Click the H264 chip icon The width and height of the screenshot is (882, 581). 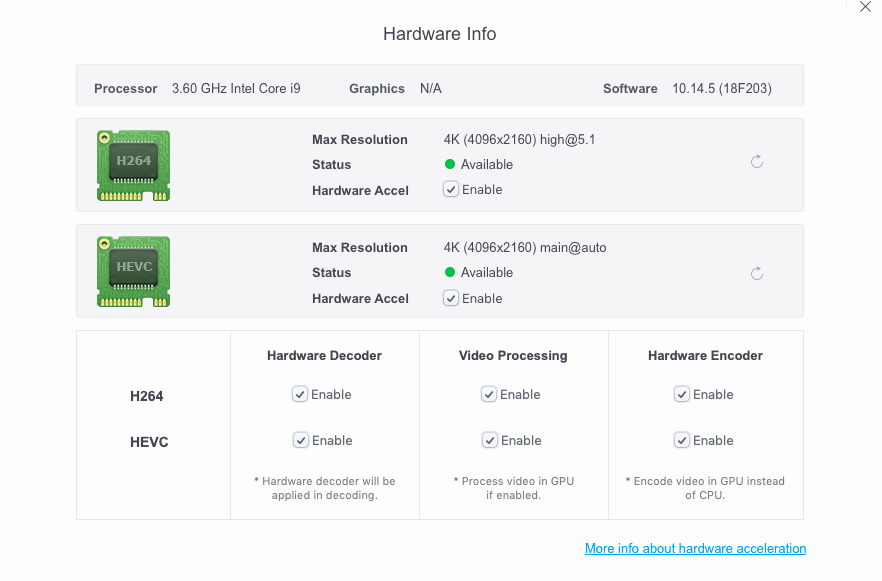(133, 165)
